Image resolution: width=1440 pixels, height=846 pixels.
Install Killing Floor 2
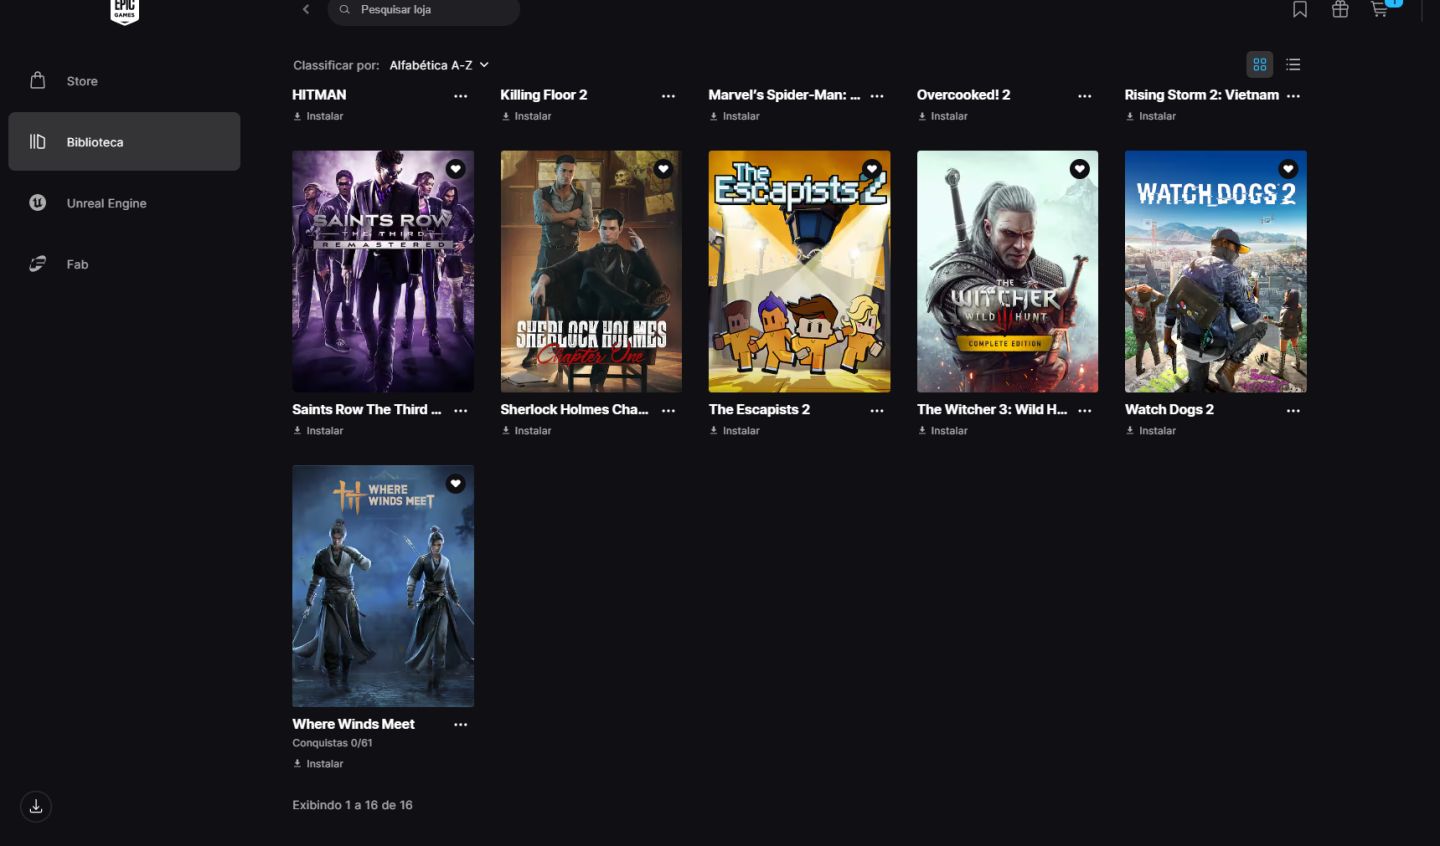tap(526, 116)
